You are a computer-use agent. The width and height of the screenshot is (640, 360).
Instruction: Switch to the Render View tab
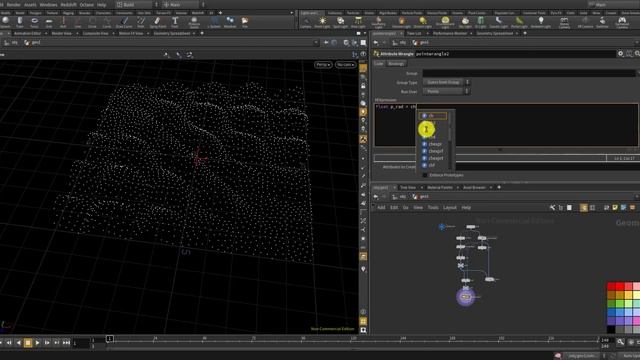[62, 33]
